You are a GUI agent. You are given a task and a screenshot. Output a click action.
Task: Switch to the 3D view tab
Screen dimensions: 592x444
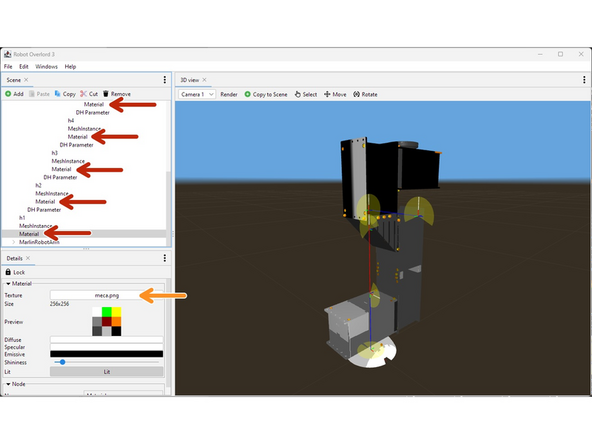point(190,80)
